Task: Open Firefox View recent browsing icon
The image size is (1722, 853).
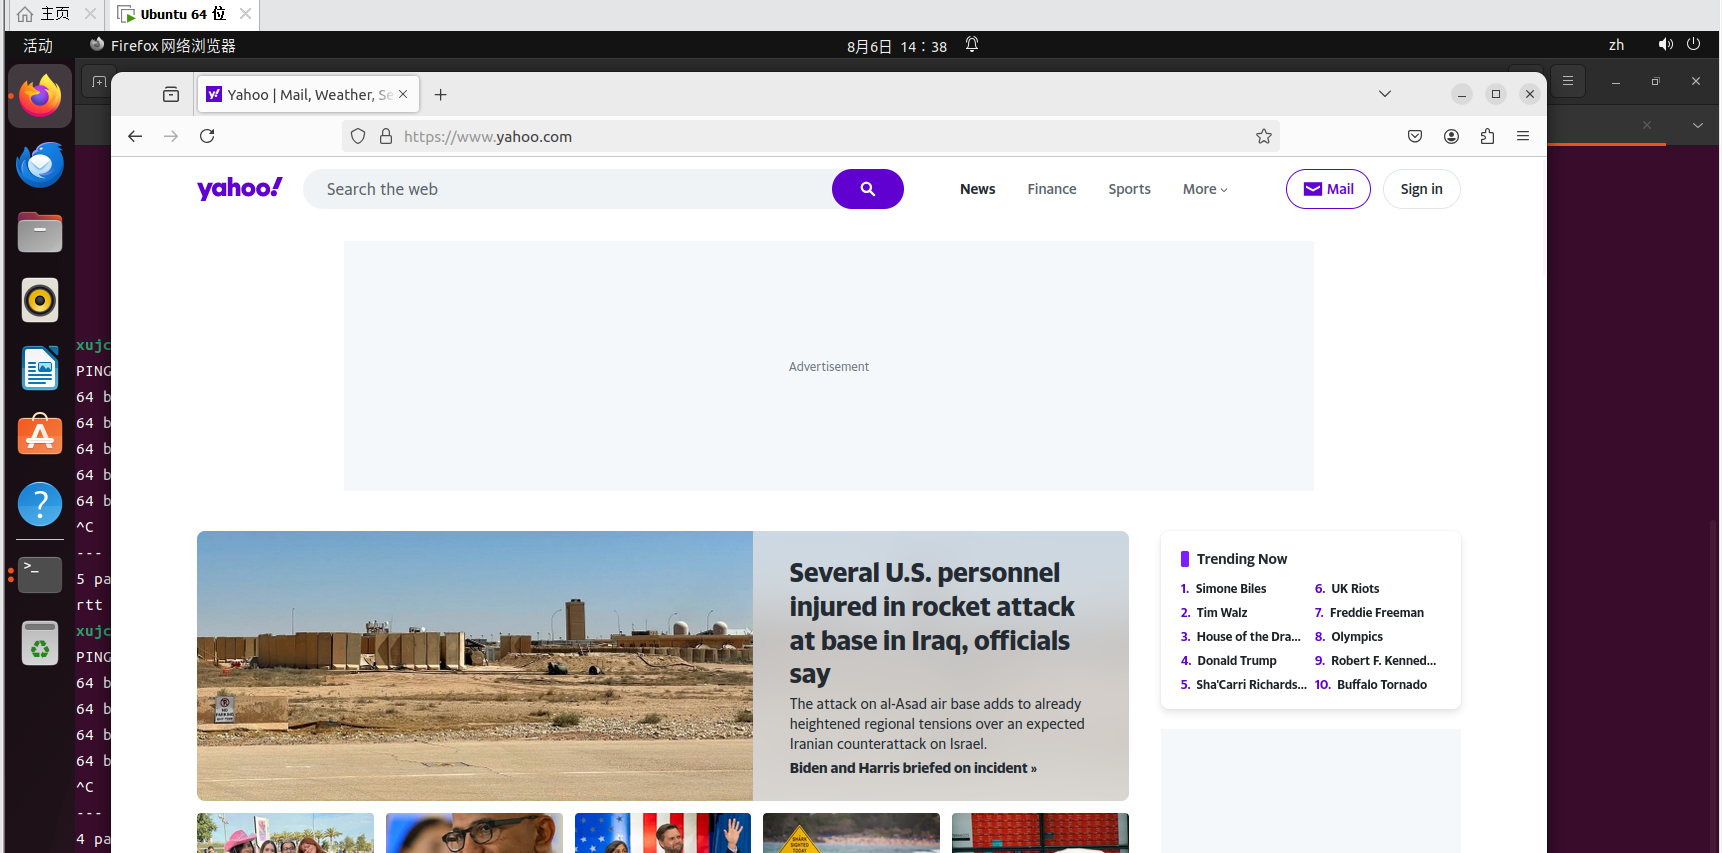Action: (x=171, y=94)
